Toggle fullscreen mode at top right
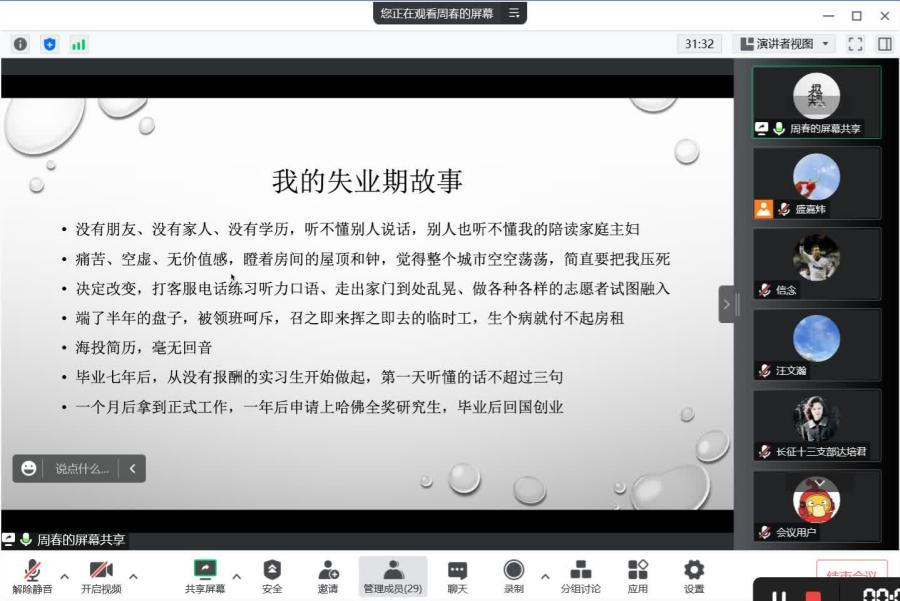The width and height of the screenshot is (900, 601). (x=855, y=44)
